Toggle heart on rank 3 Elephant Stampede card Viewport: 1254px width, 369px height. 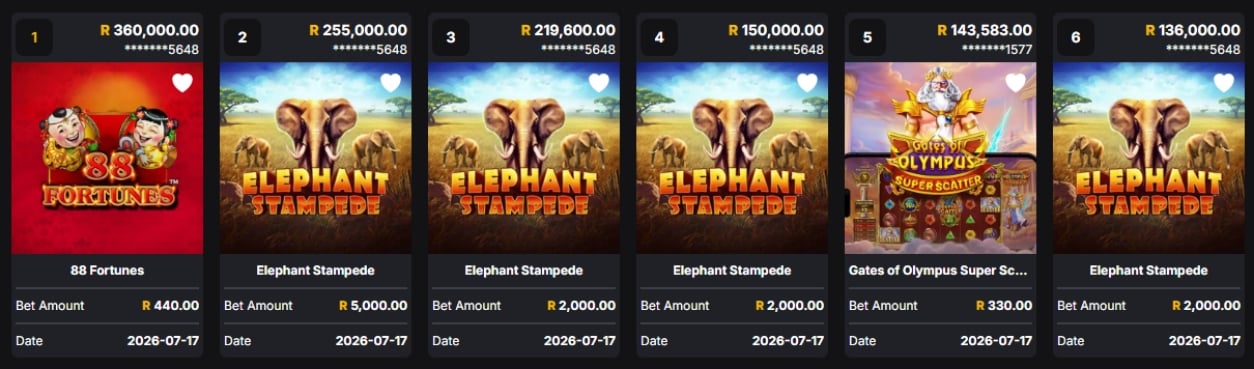pos(598,83)
